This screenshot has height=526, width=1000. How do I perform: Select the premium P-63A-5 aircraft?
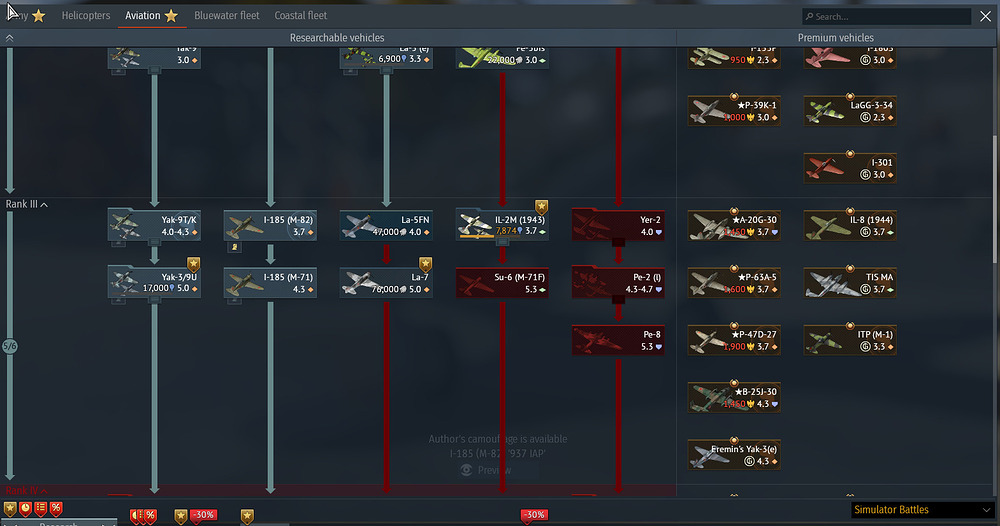734,283
